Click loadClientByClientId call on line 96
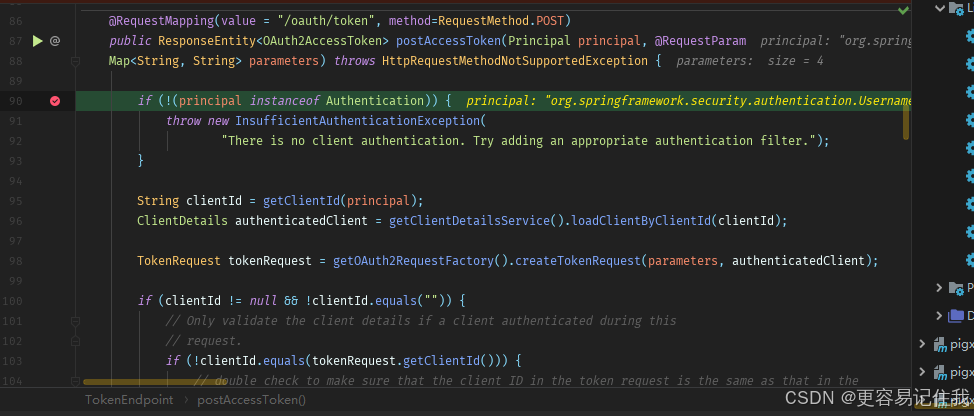The width and height of the screenshot is (974, 416). [x=641, y=221]
